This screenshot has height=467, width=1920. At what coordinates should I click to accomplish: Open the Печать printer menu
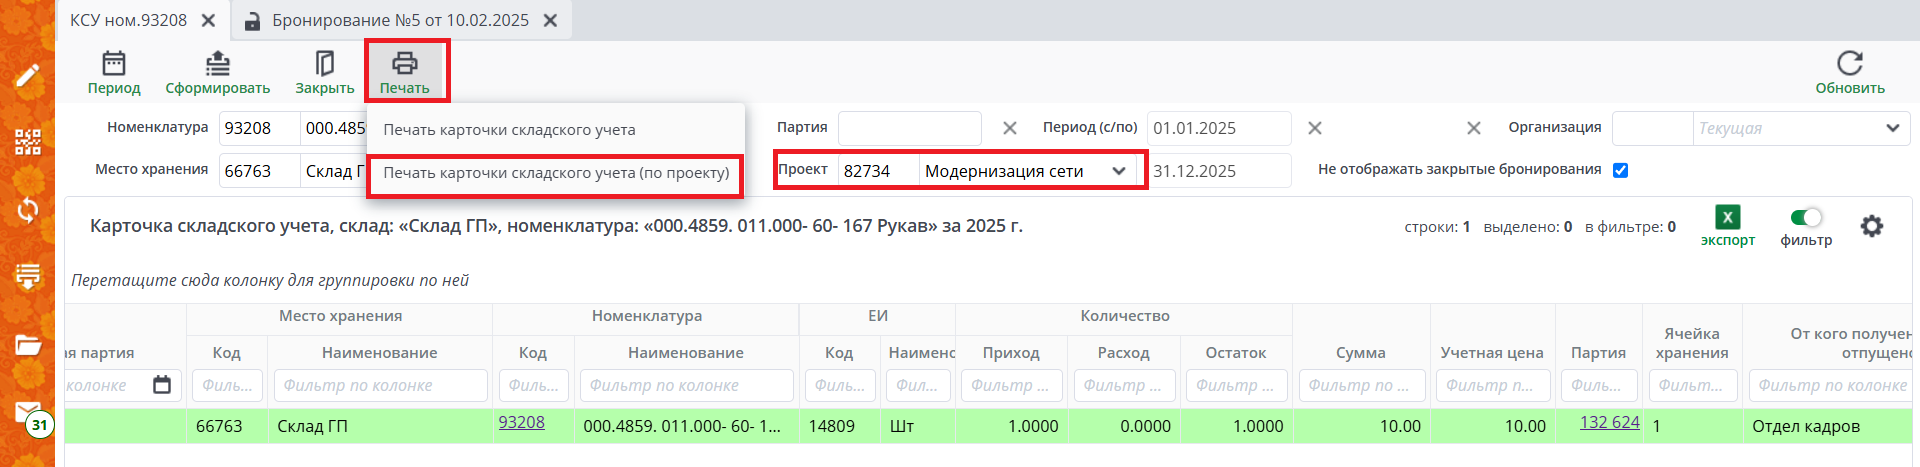pos(405,64)
